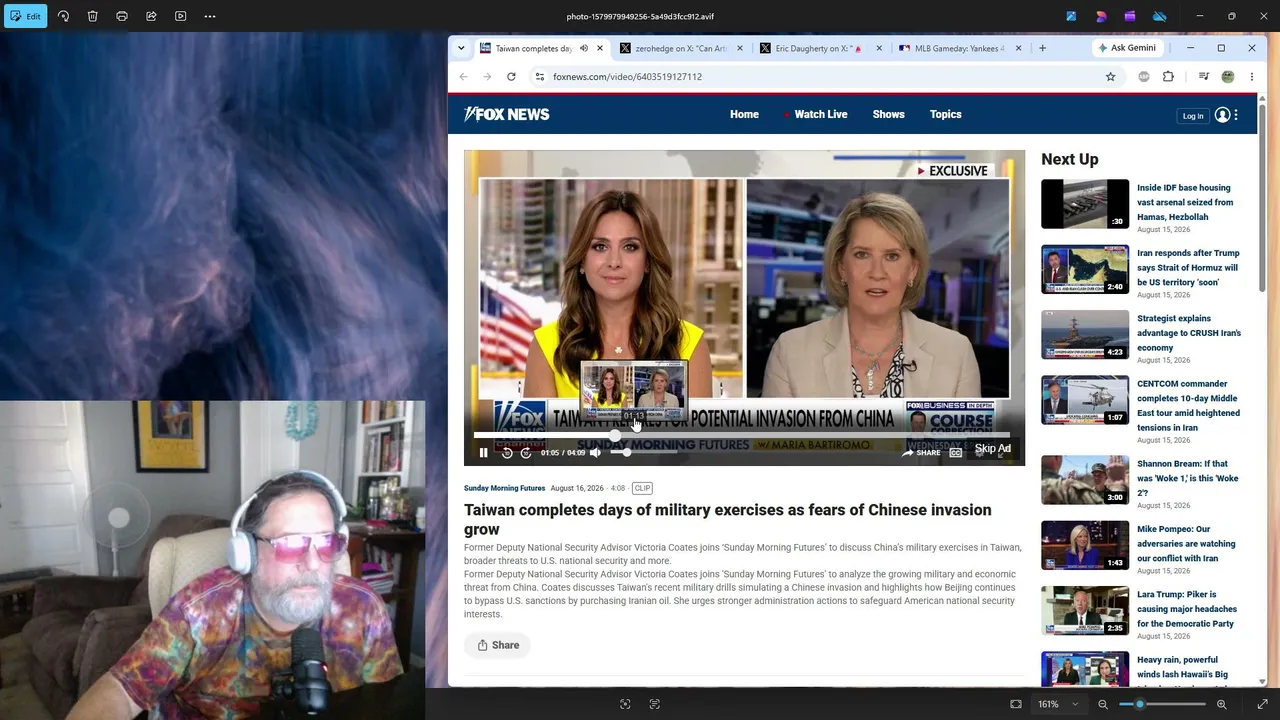Zoom in using the plus magnifier icon
Viewport: 1280px width, 720px height.
(1221, 704)
